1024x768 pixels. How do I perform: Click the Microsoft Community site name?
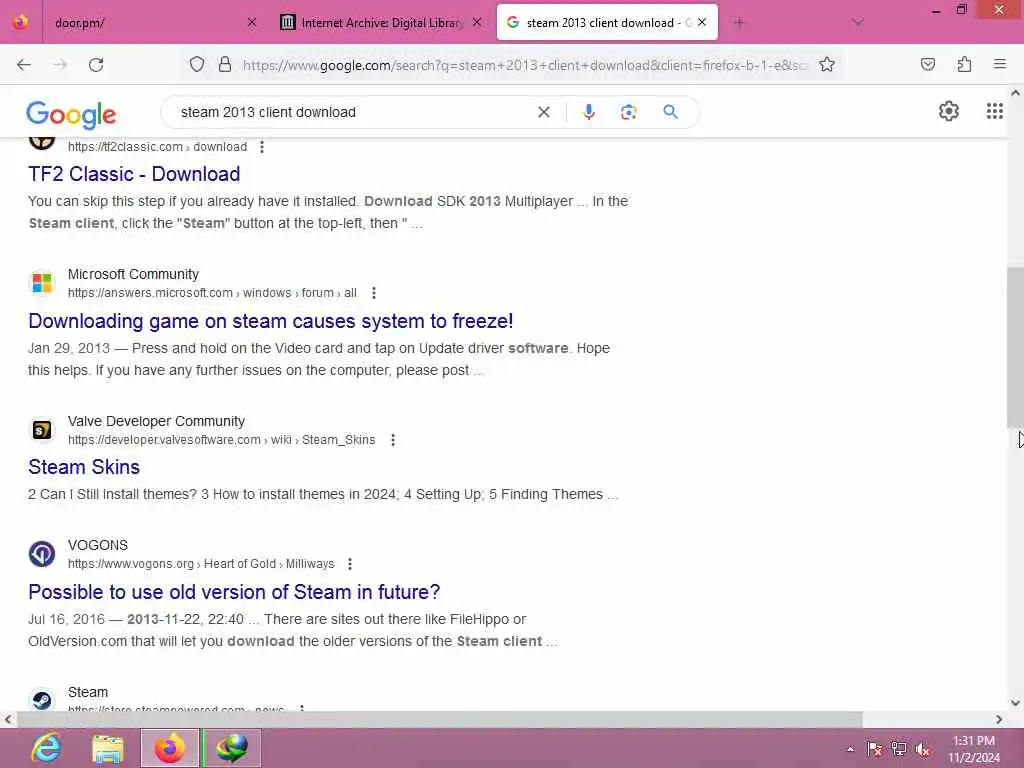[133, 274]
